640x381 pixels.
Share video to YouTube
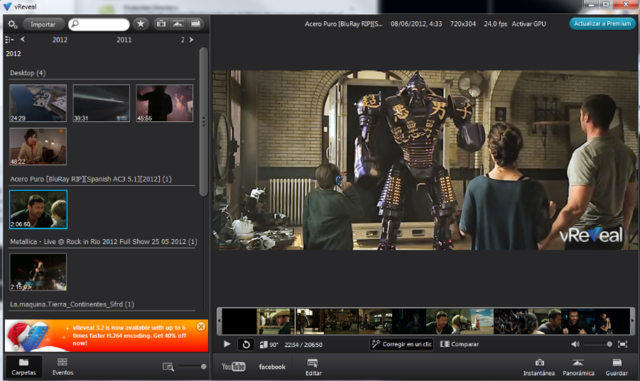tap(233, 367)
